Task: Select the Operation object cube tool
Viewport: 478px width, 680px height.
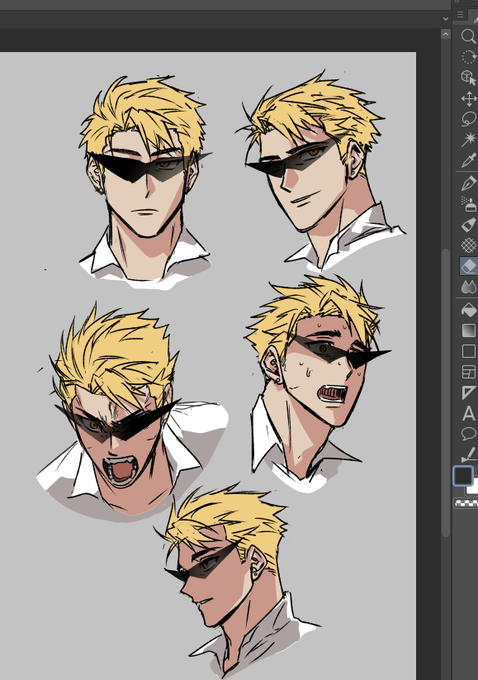Action: pyautogui.click(x=468, y=78)
